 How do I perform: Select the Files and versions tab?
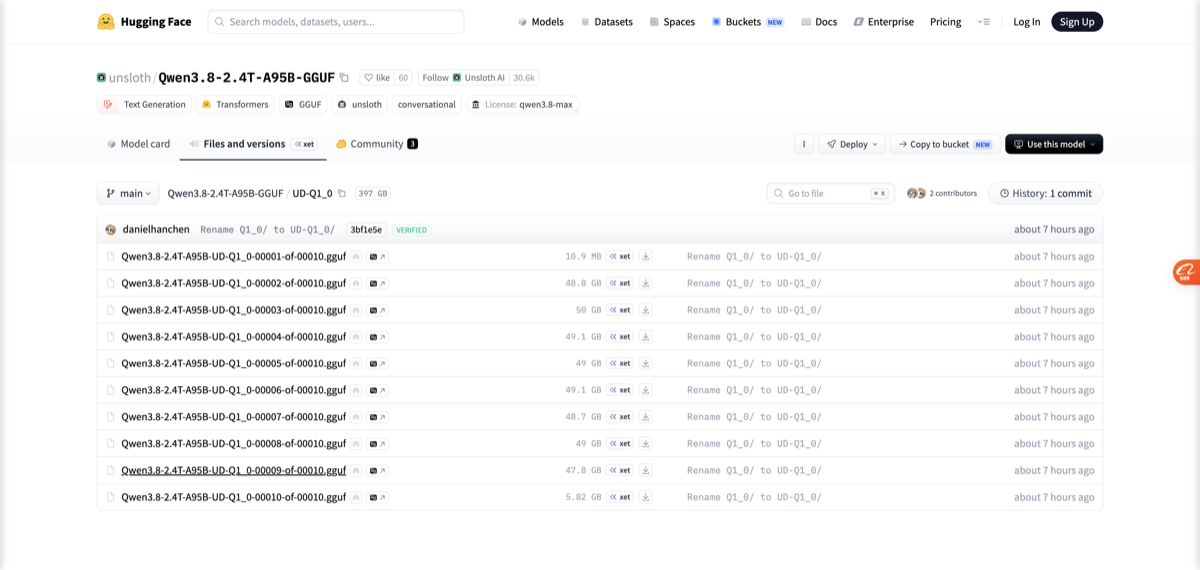point(252,144)
